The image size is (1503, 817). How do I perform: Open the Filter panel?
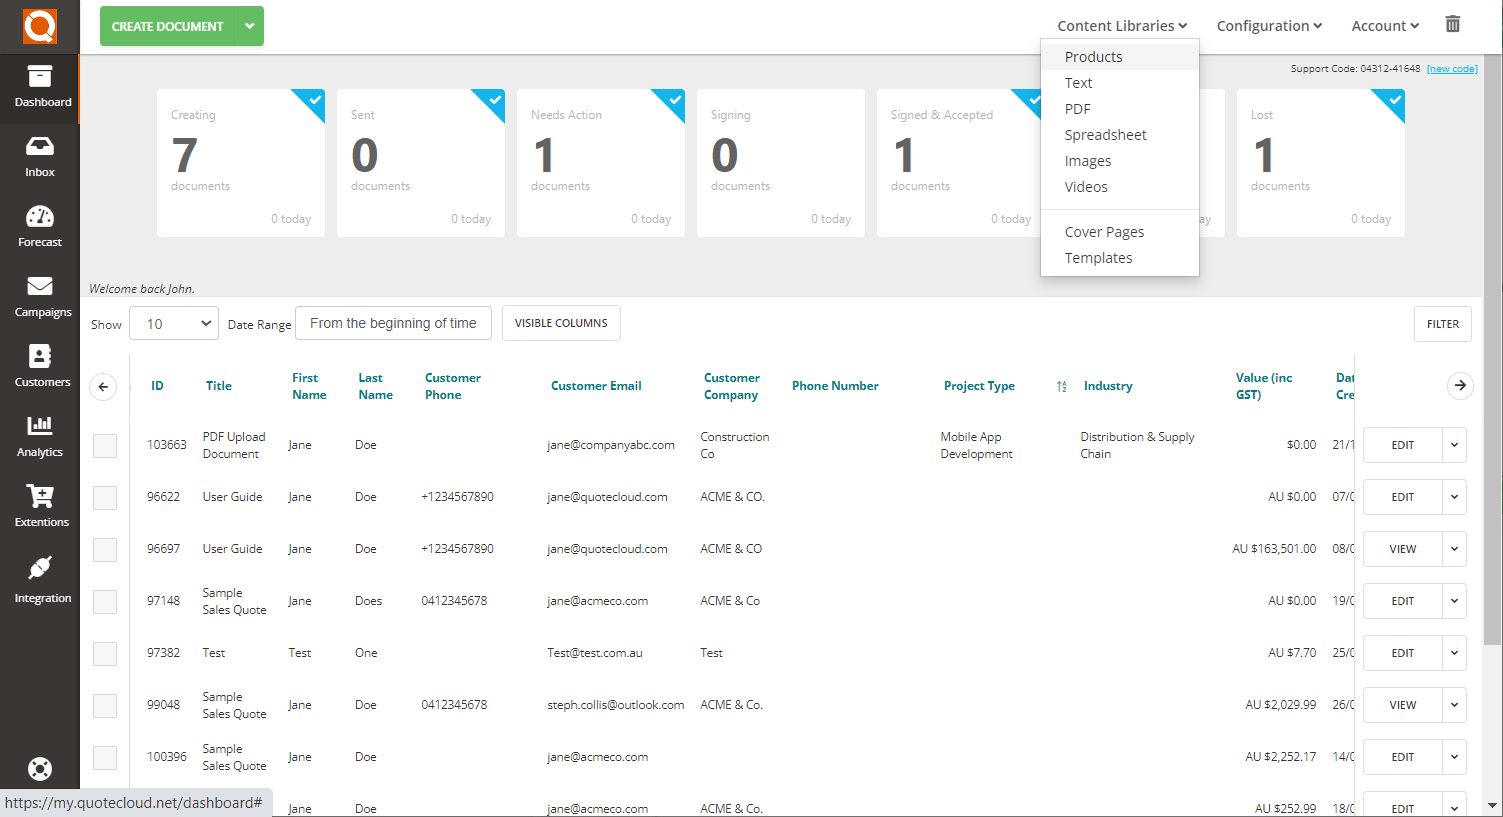pyautogui.click(x=1442, y=323)
